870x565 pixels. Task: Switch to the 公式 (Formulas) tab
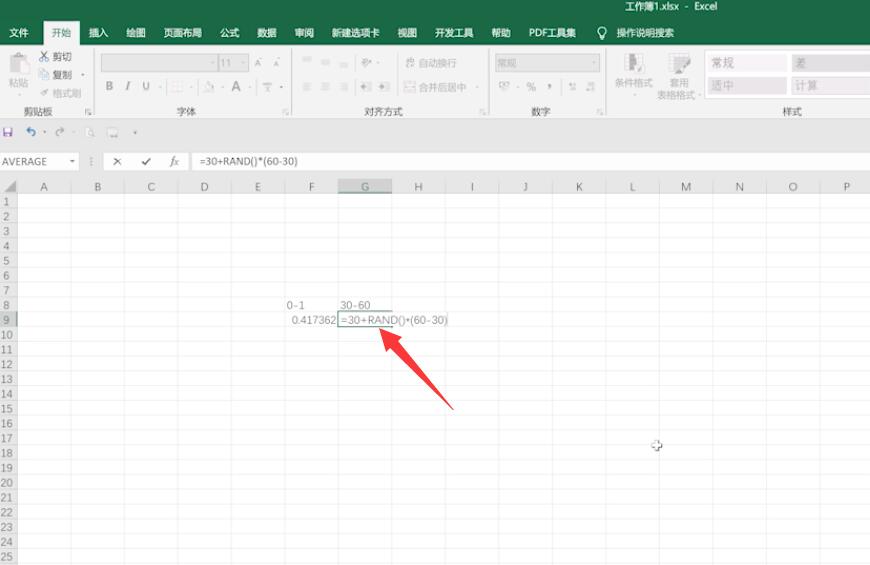(x=229, y=33)
